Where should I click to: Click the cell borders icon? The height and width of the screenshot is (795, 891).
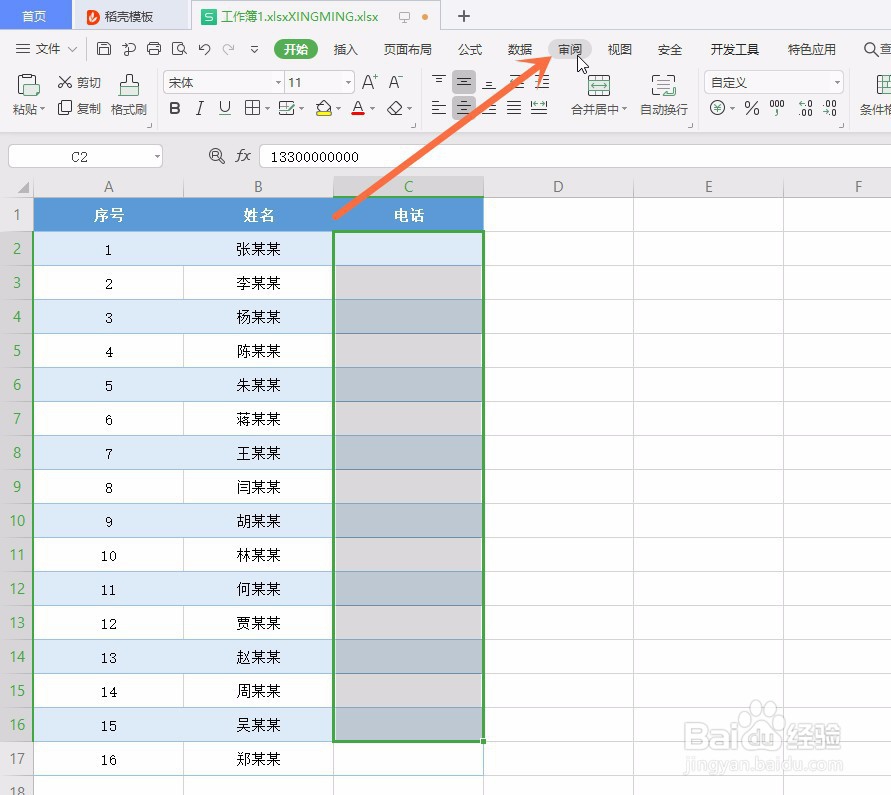pos(252,107)
